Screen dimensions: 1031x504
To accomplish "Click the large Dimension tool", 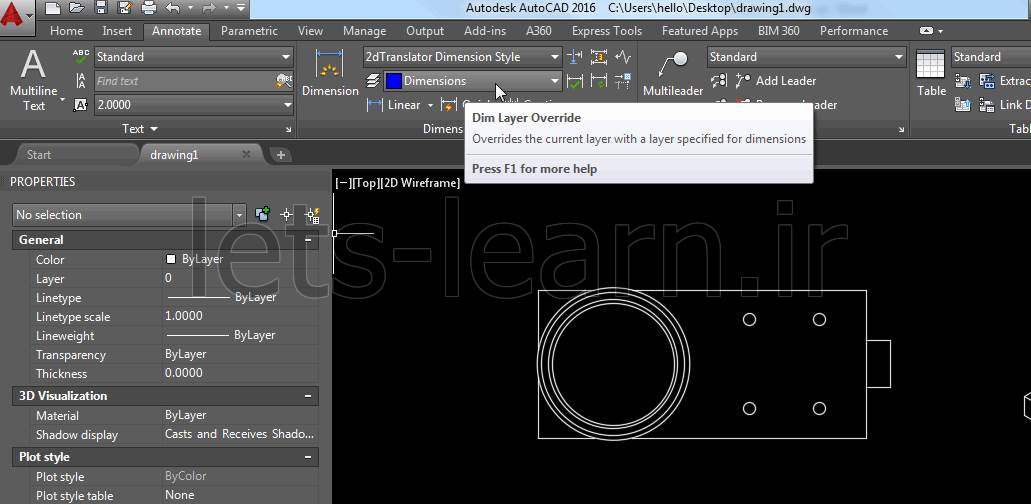I will coord(330,73).
